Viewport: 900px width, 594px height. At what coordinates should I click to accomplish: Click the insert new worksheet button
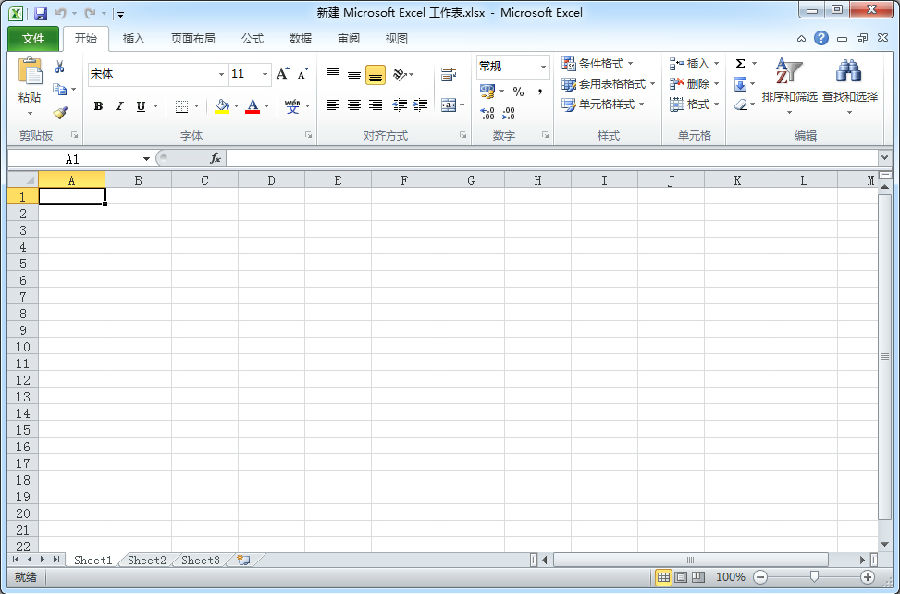pos(240,560)
